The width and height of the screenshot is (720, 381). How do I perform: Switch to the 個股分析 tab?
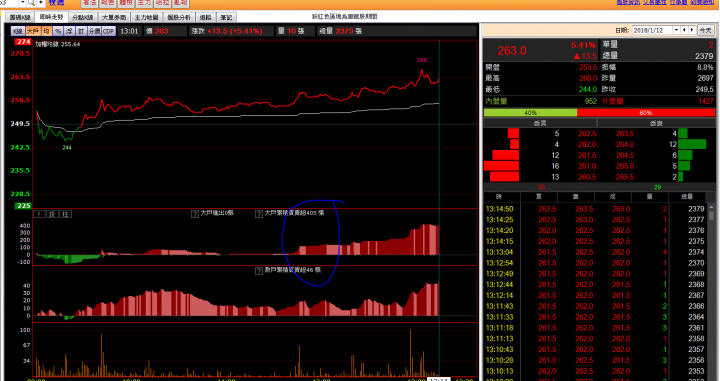(x=179, y=17)
